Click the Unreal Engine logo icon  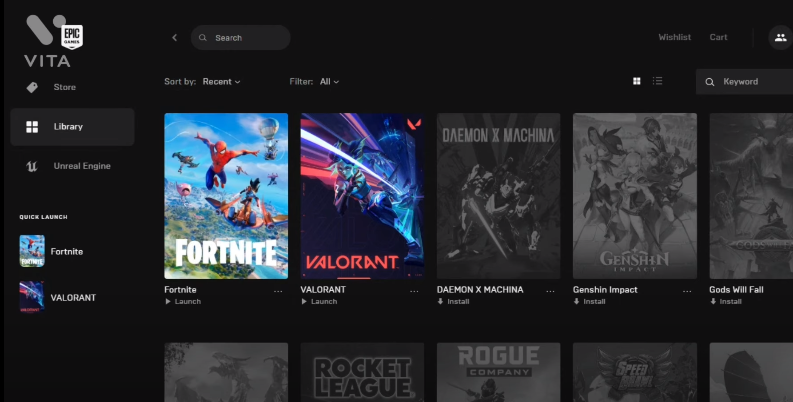(x=32, y=166)
